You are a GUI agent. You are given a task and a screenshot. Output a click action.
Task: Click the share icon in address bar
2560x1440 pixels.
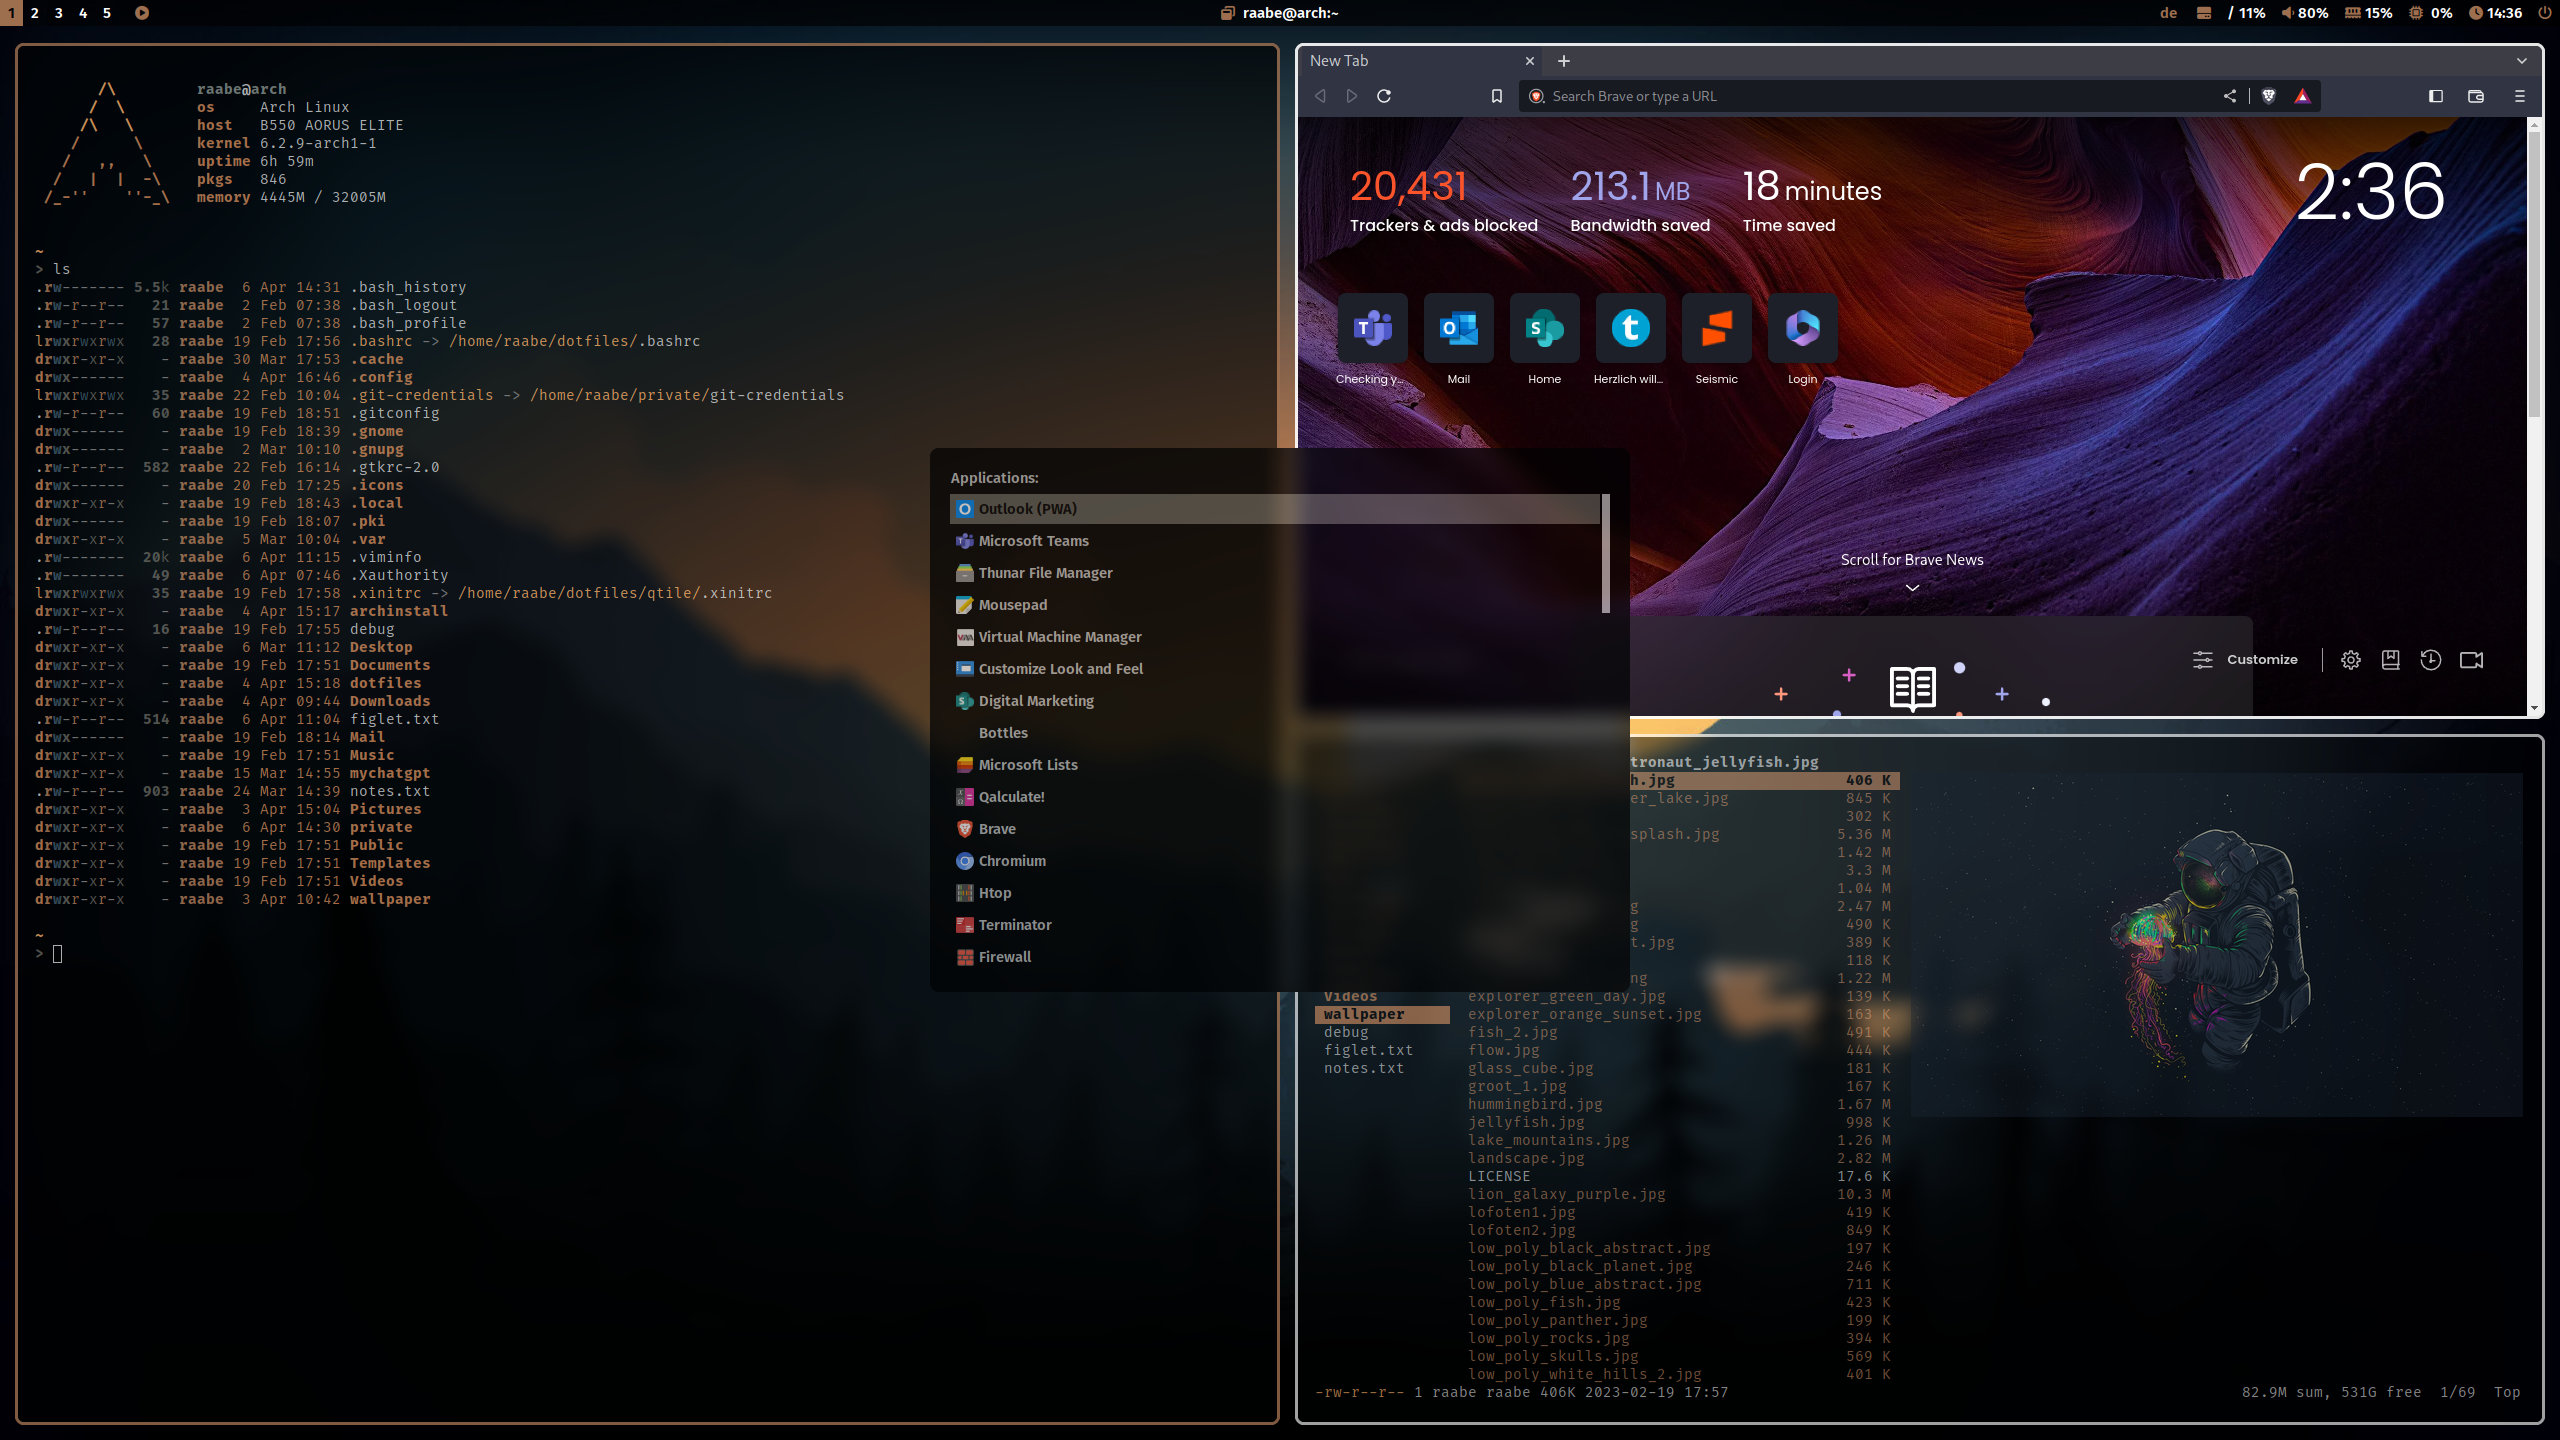click(x=2229, y=96)
